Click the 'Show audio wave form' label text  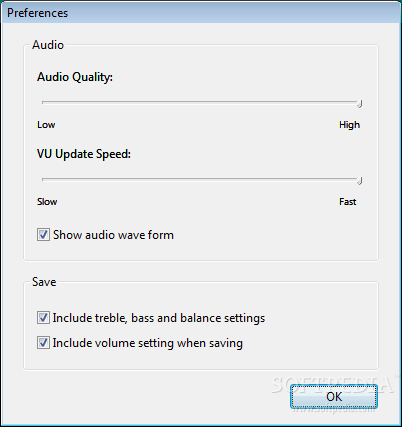pos(113,235)
